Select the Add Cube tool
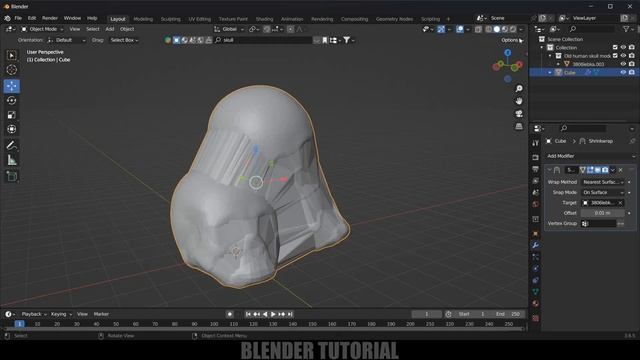 click(11, 176)
